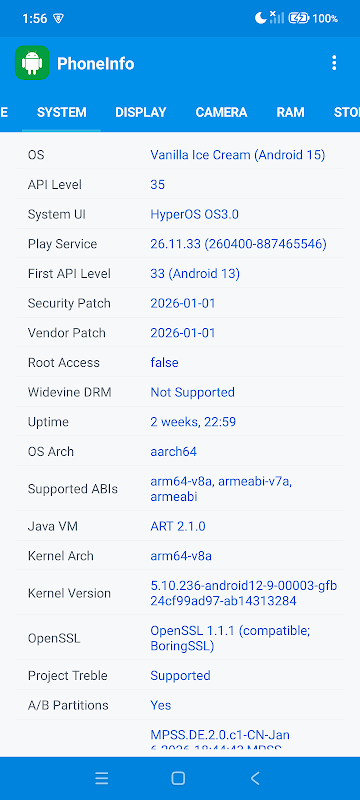Tap the home navigation button

[x=178, y=778]
